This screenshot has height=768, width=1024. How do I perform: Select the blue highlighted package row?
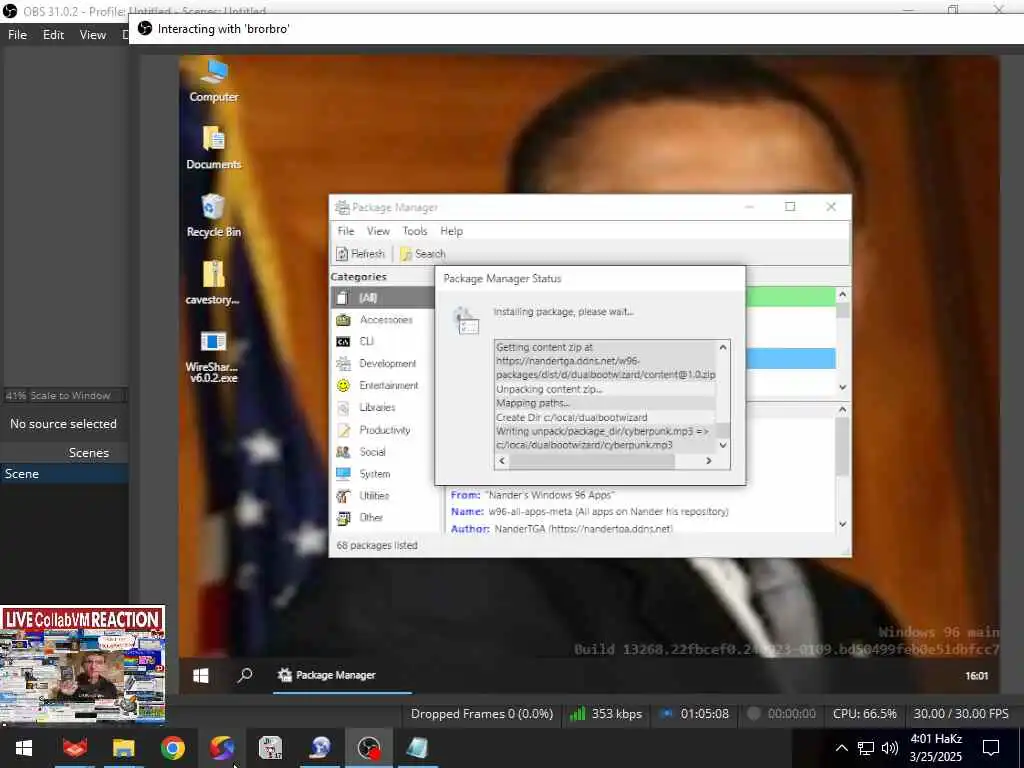coord(790,359)
